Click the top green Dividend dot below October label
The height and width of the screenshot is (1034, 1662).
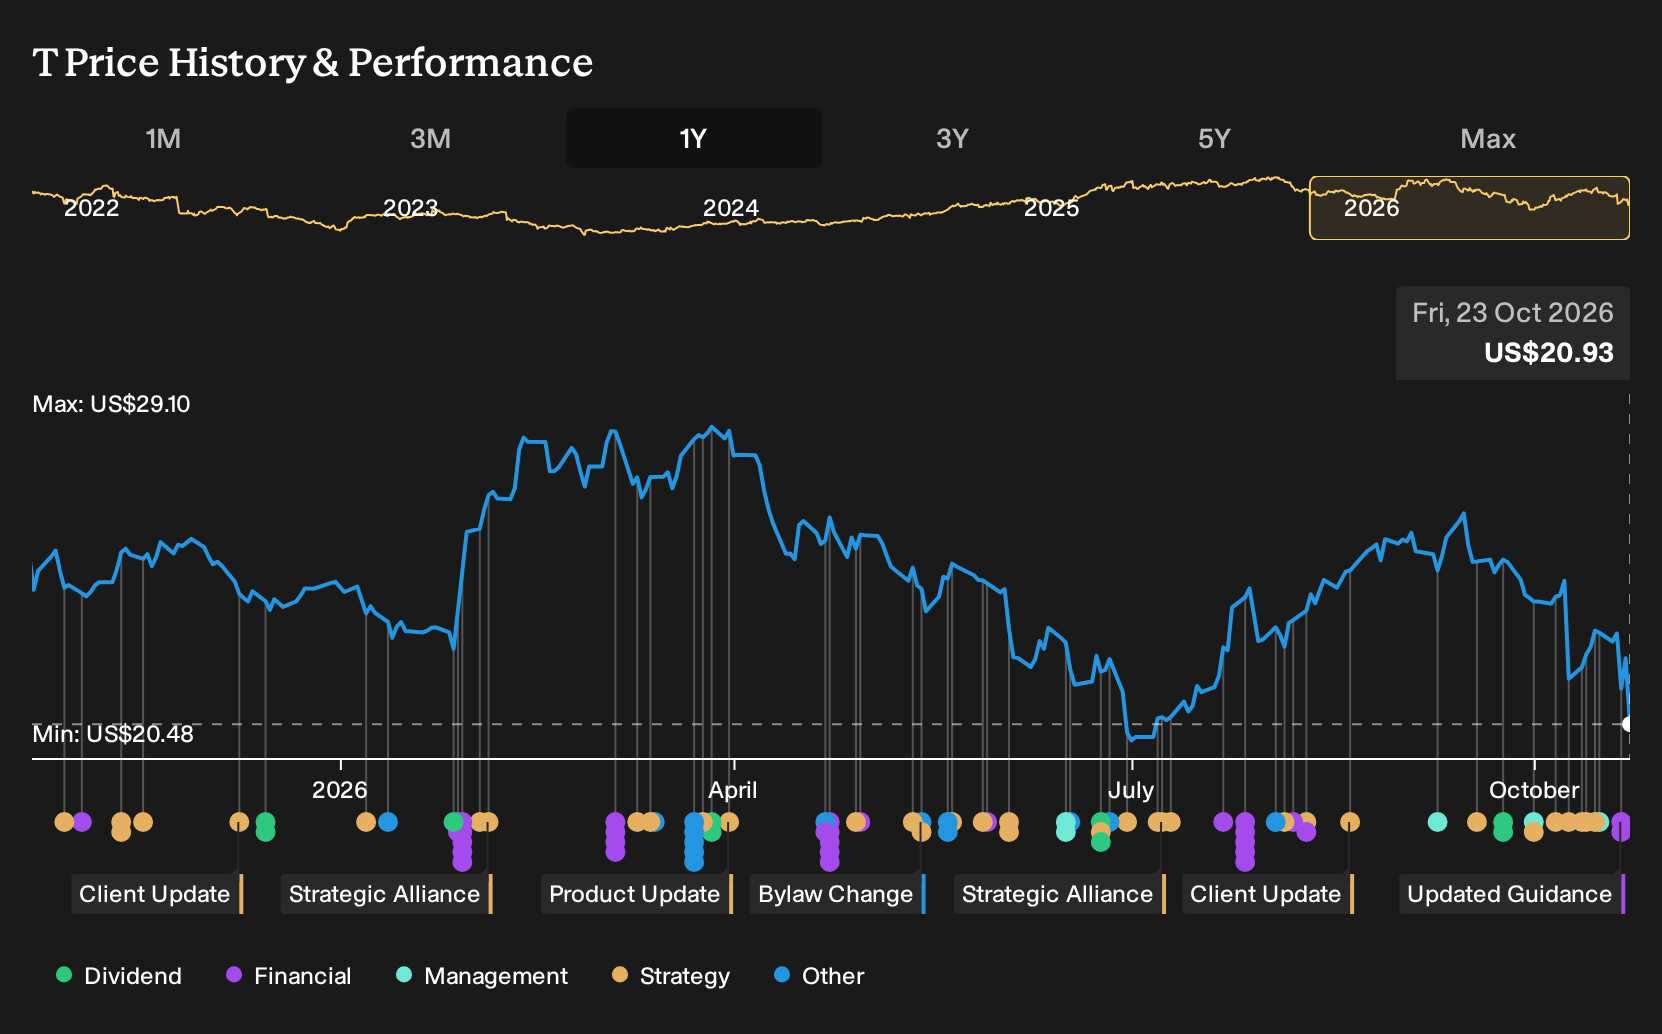coord(1503,822)
